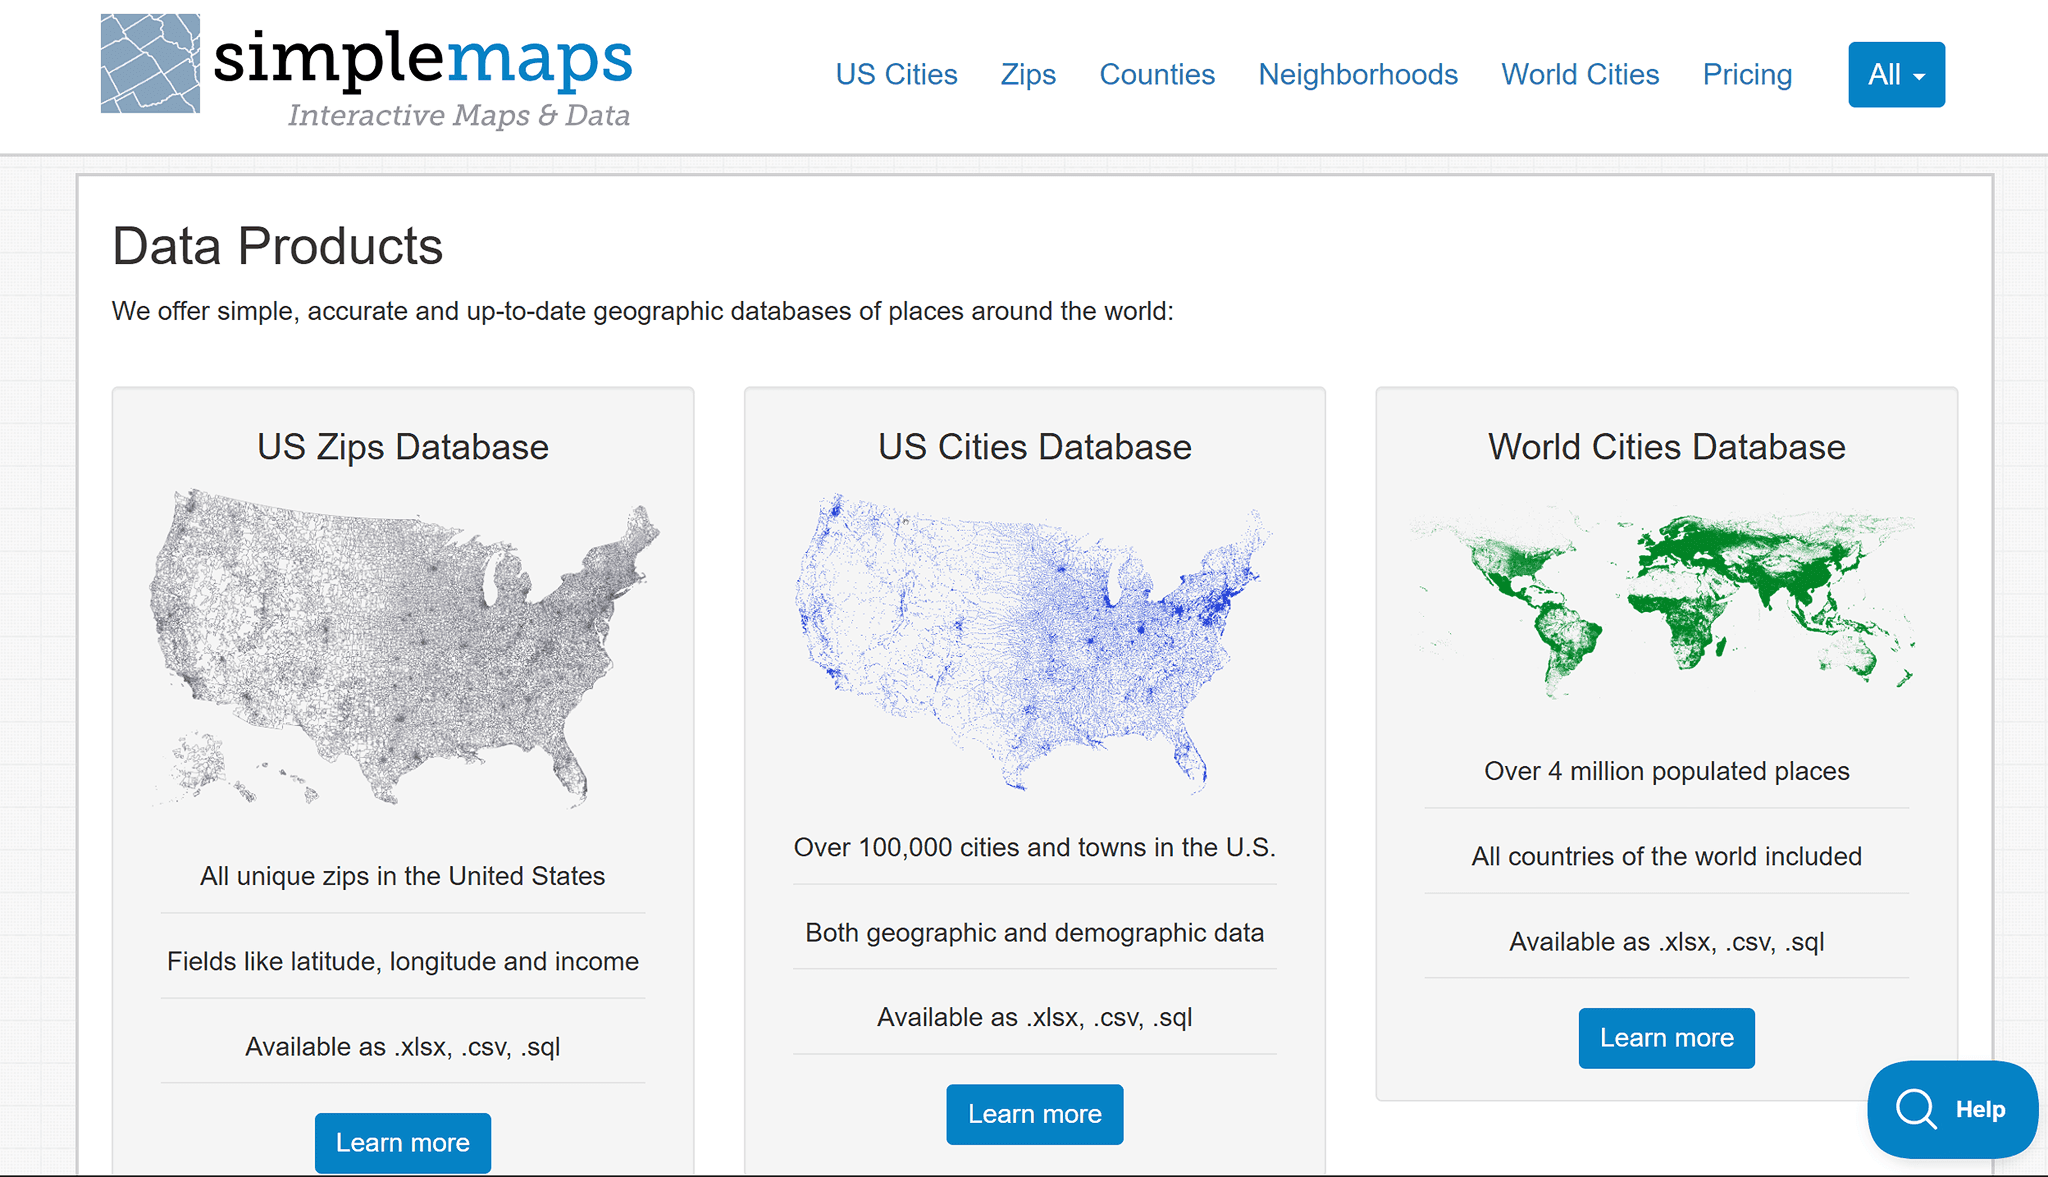Open the Pricing page

click(1747, 75)
